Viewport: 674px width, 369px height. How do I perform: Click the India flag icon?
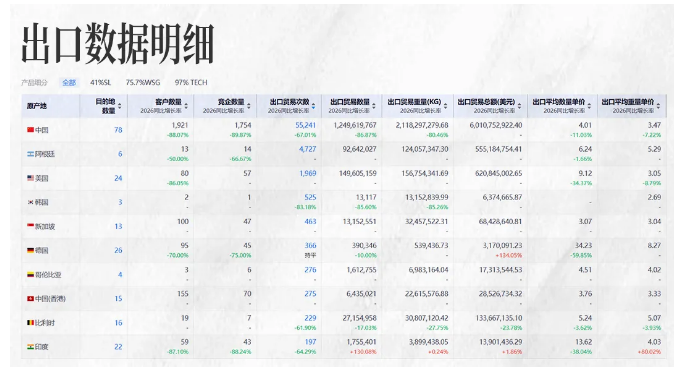31,346
